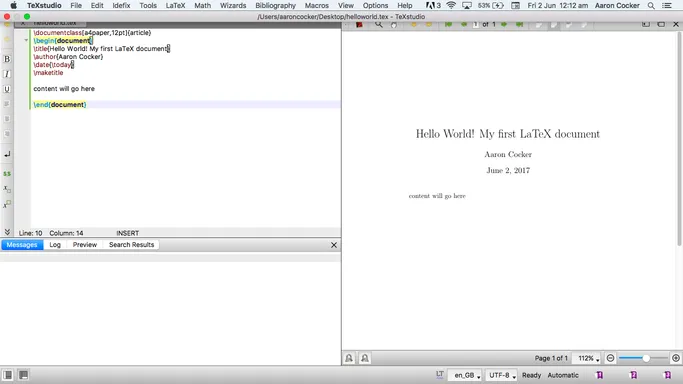683x384 pixels.
Task: Click the Wi-Fi icon in menu bar
Action: tap(451, 5)
